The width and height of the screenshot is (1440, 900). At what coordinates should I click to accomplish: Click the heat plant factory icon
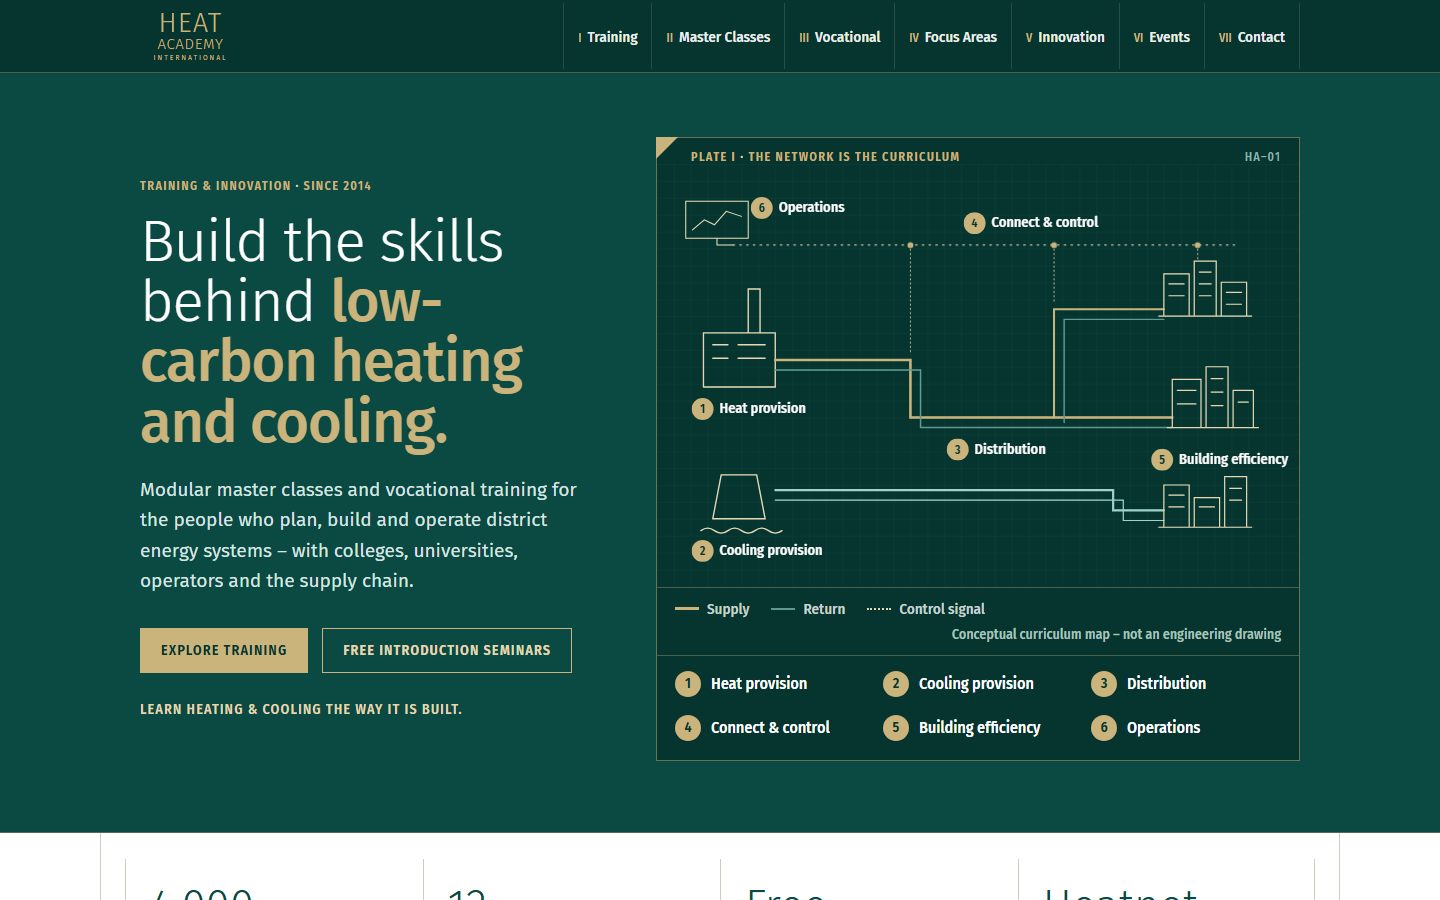(x=740, y=338)
